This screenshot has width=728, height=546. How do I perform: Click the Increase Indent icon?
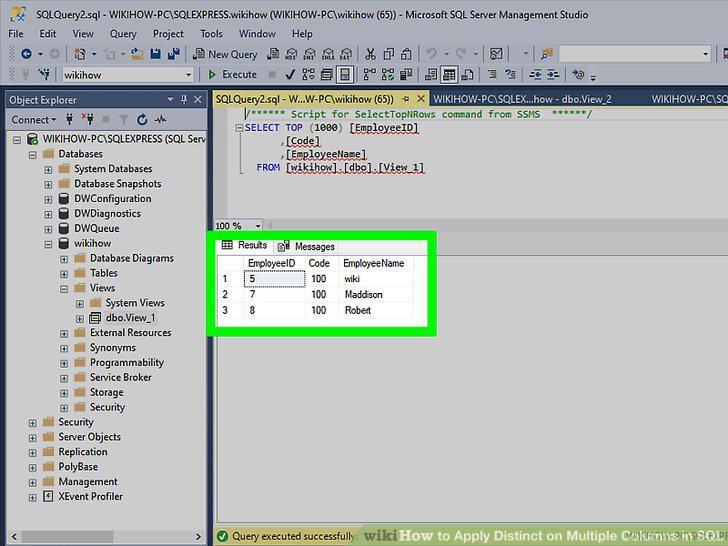[553, 74]
